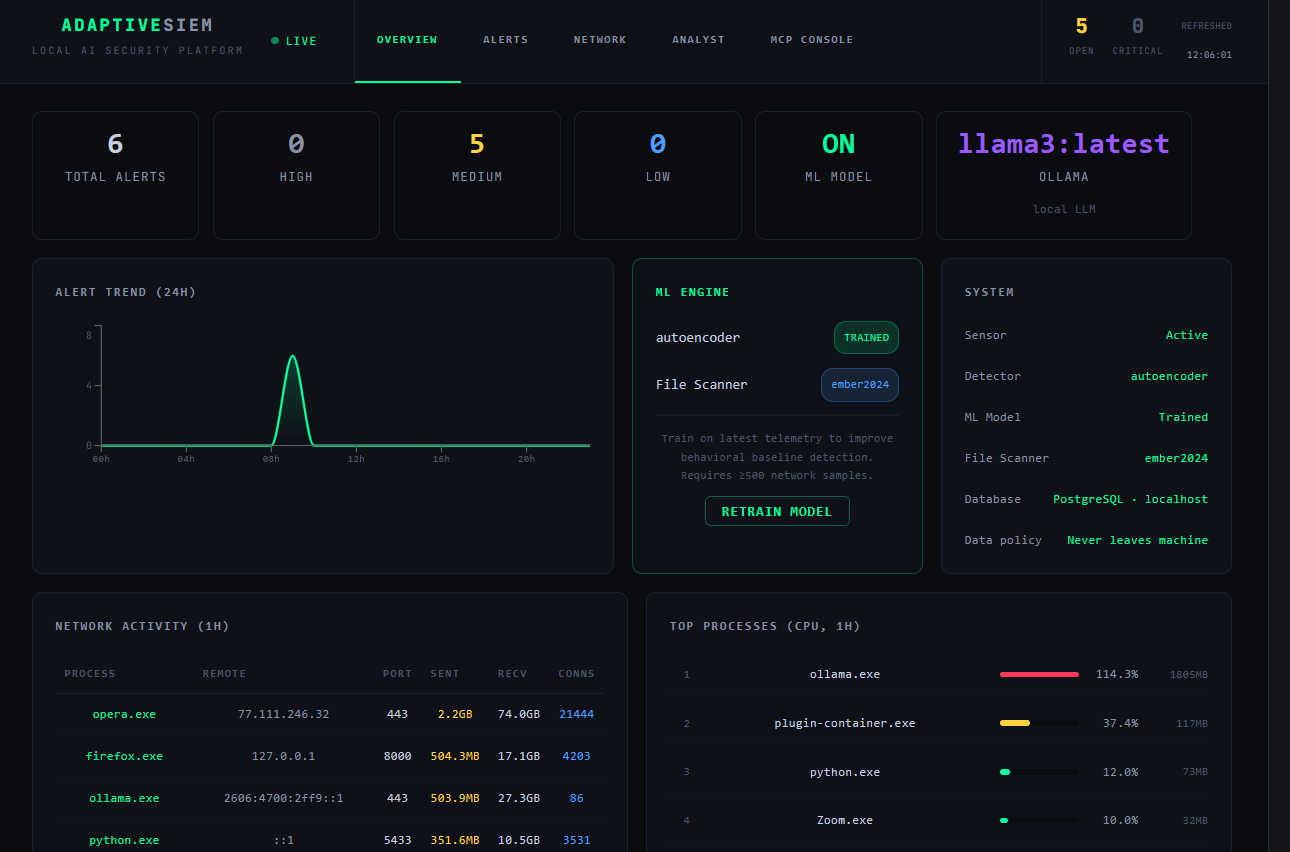The height and width of the screenshot is (852, 1290).
Task: Open opera.exe in network activity
Action: pyautogui.click(x=124, y=714)
